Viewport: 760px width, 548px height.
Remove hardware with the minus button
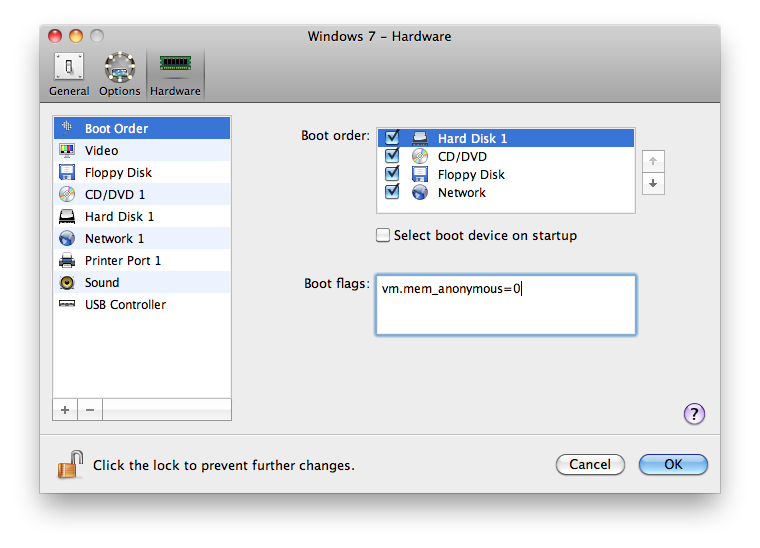[x=90, y=410]
